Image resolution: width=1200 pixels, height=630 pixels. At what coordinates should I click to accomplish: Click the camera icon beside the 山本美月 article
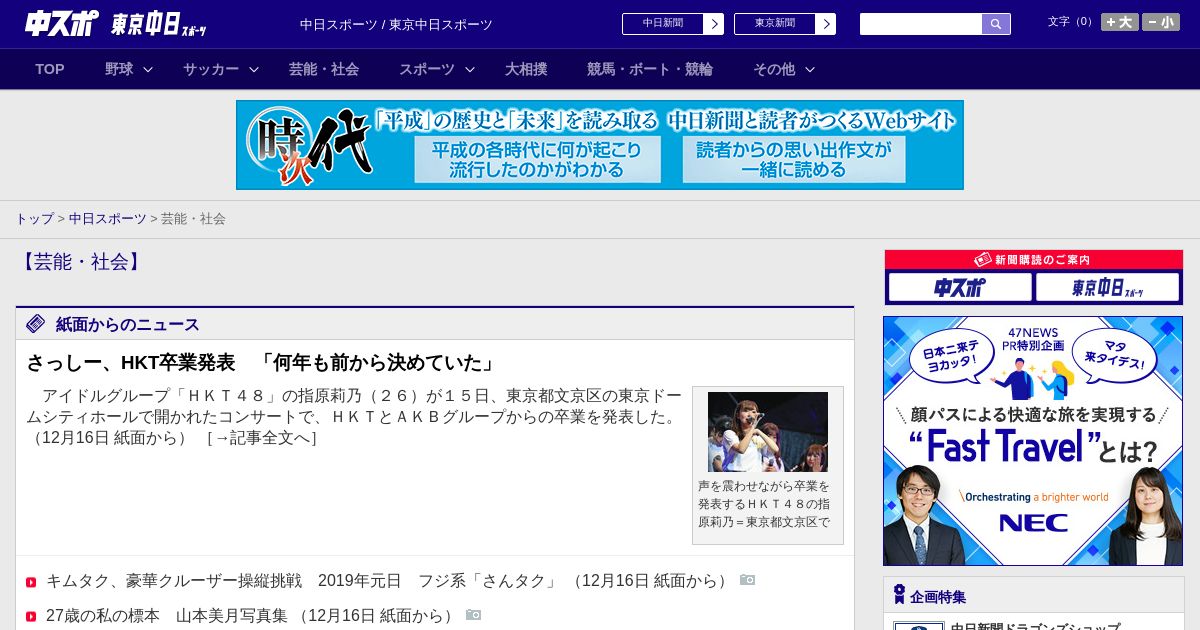point(473,615)
